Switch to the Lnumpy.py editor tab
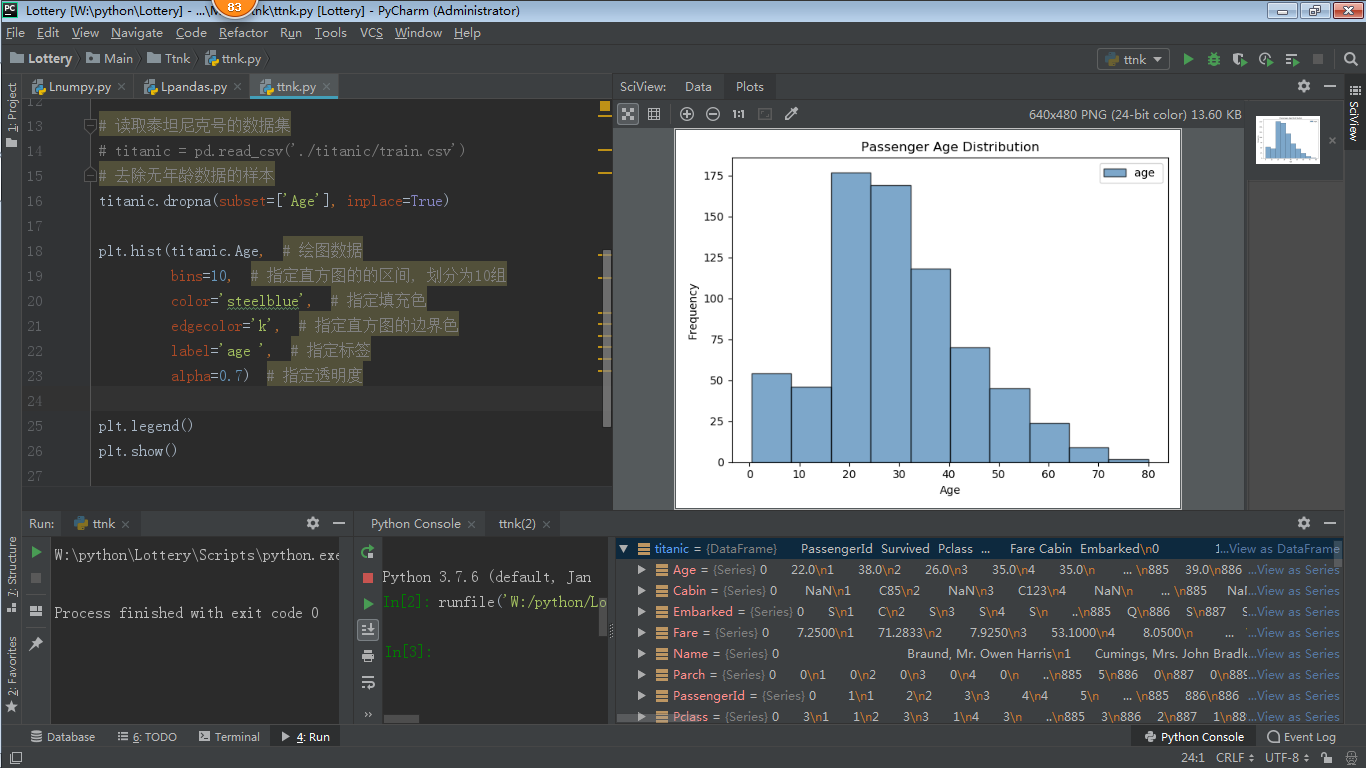 80,87
